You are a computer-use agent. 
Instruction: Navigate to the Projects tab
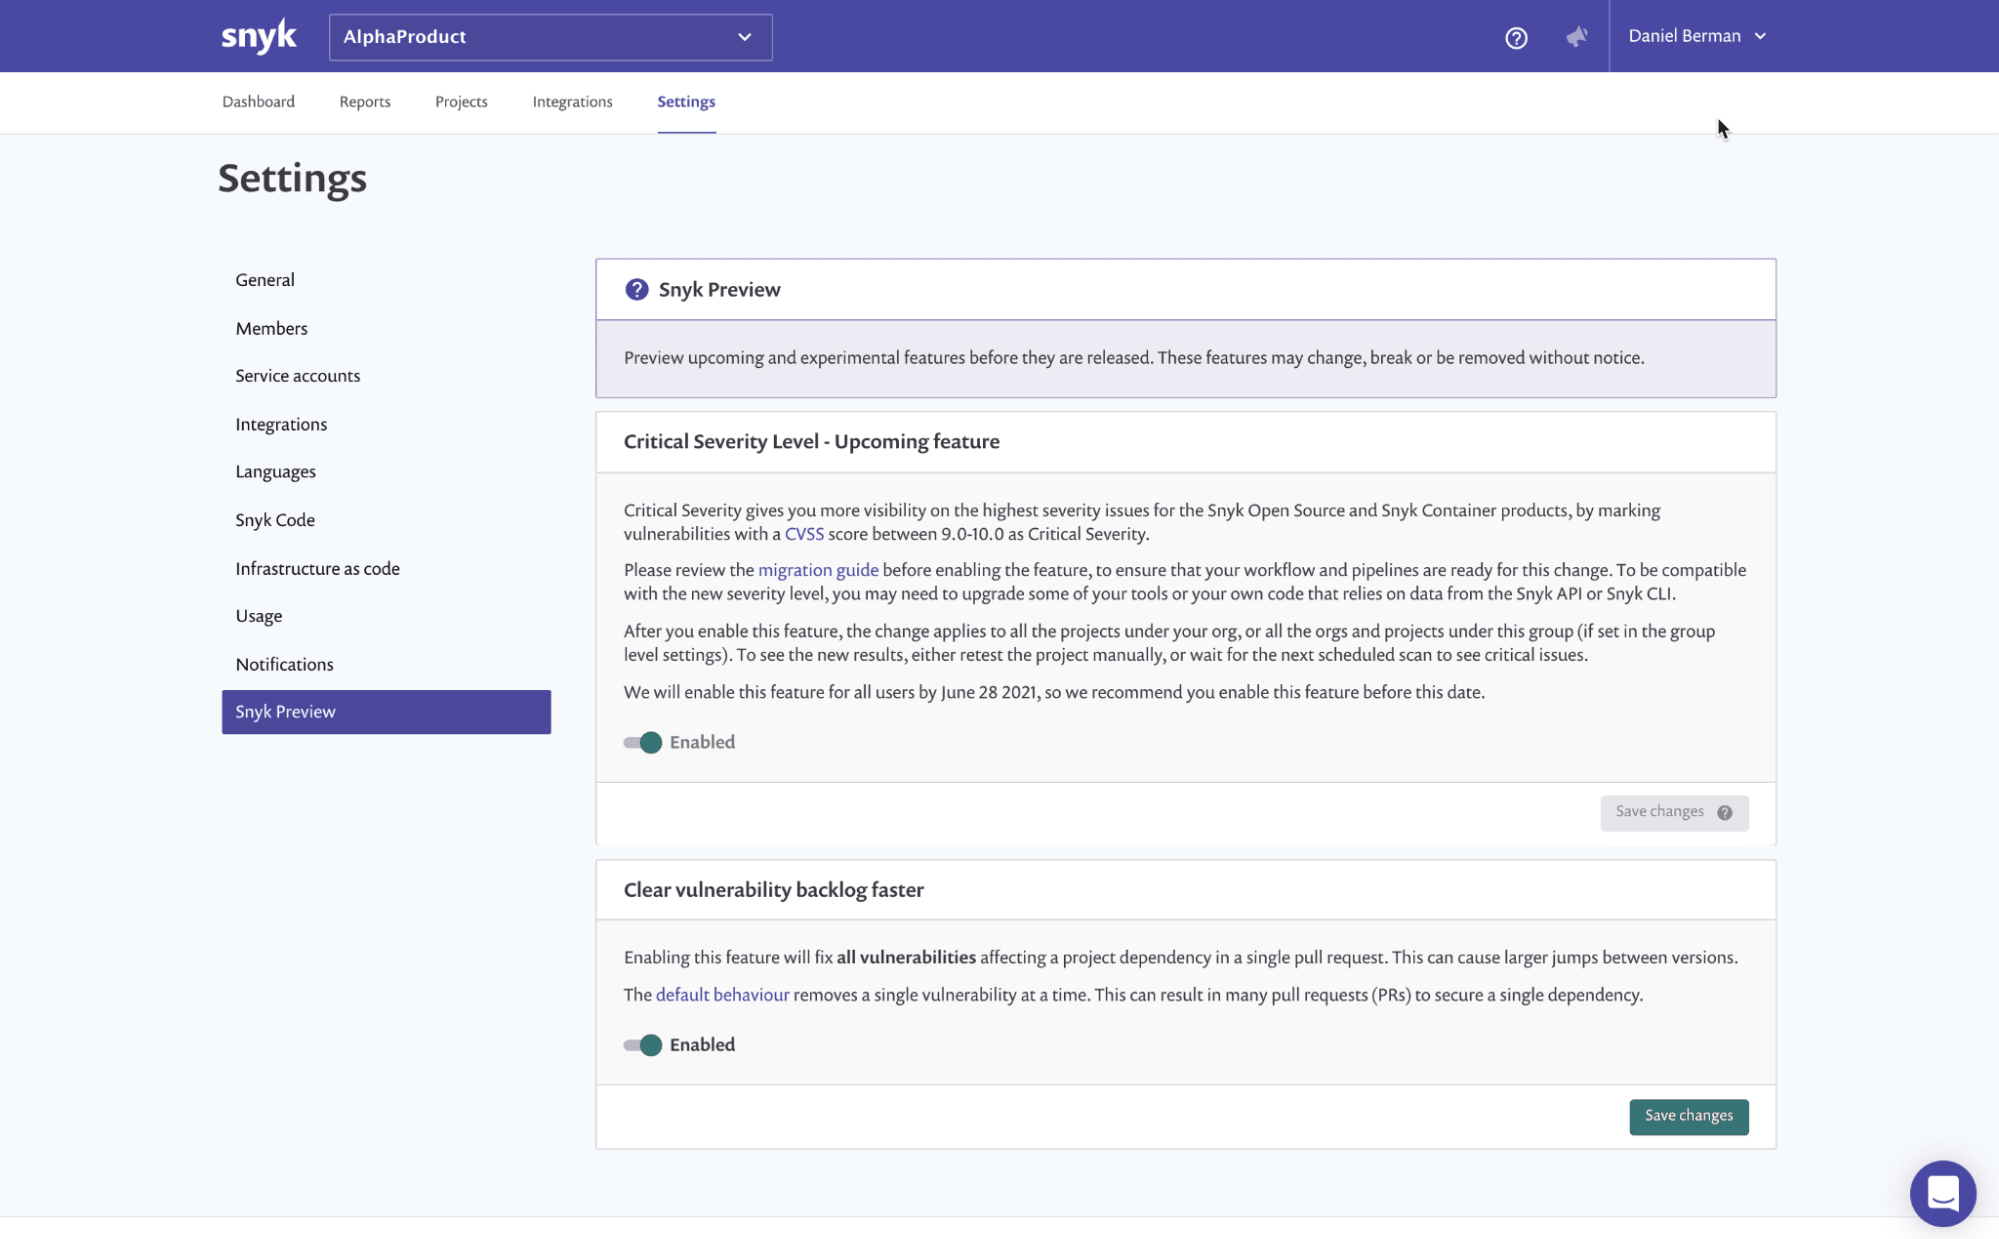[x=461, y=101]
